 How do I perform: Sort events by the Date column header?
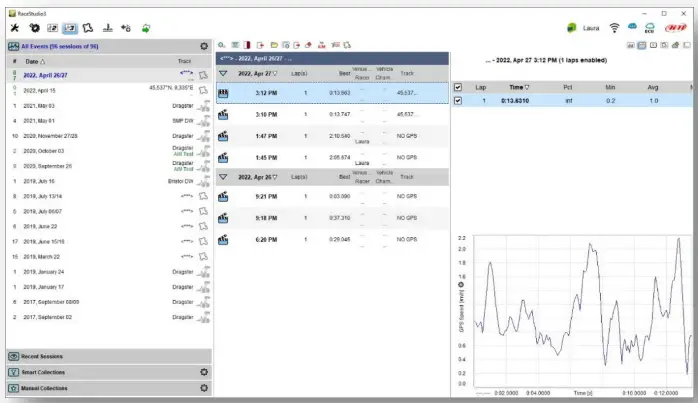(x=35, y=61)
